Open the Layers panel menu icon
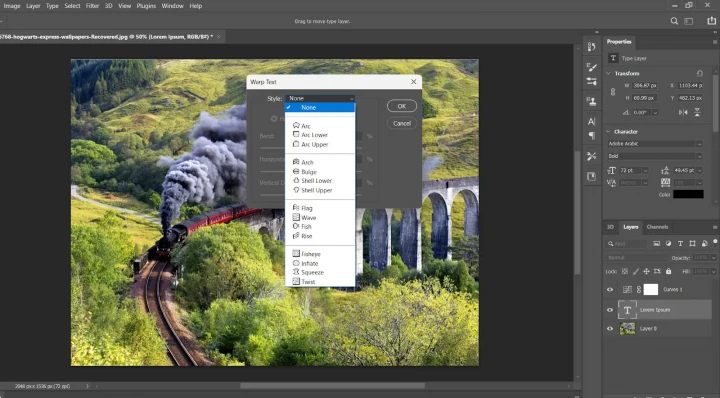Screen dimensions: 720x398 (714, 227)
